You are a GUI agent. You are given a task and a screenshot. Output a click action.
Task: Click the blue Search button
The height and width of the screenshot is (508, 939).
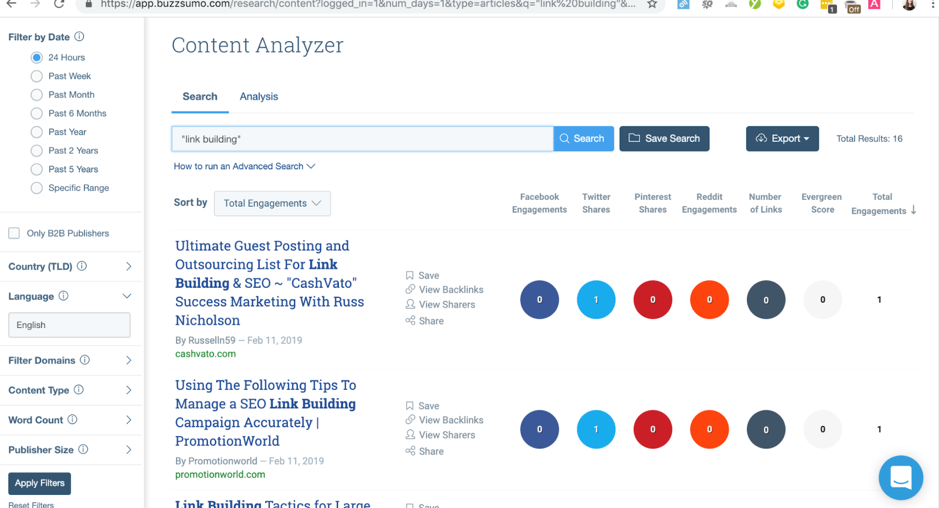click(583, 138)
